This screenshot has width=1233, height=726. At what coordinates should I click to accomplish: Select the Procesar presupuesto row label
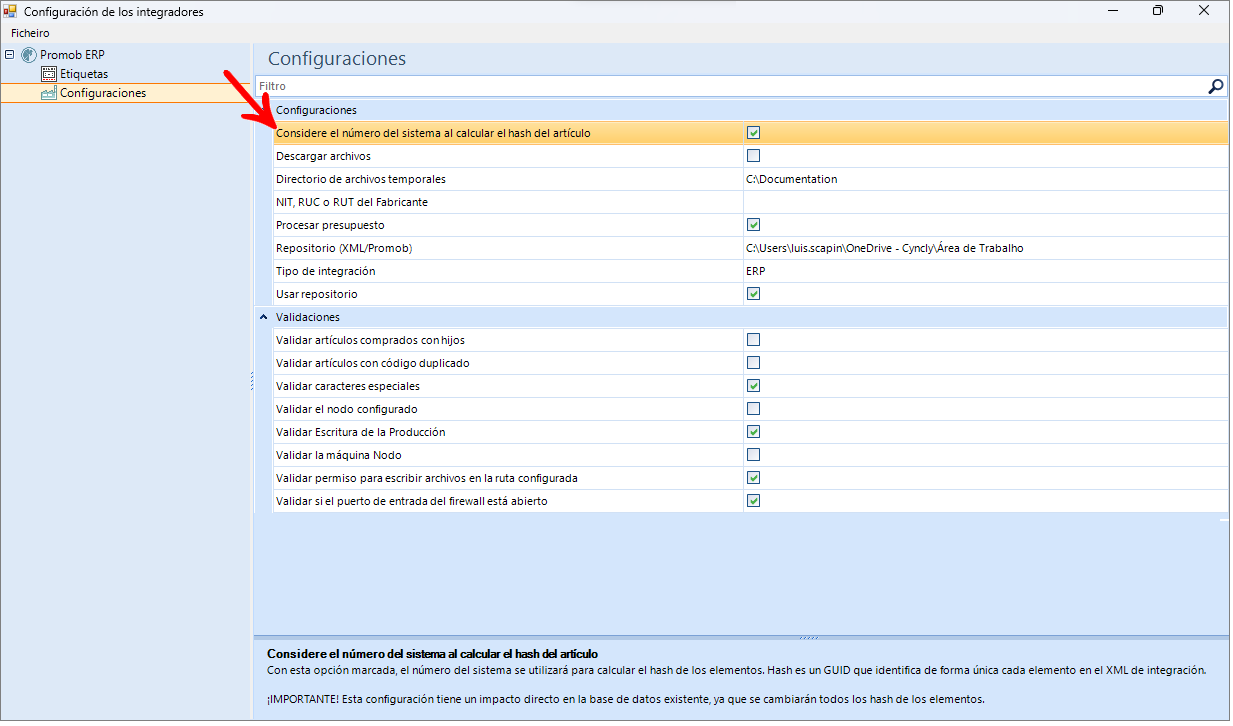pos(330,225)
